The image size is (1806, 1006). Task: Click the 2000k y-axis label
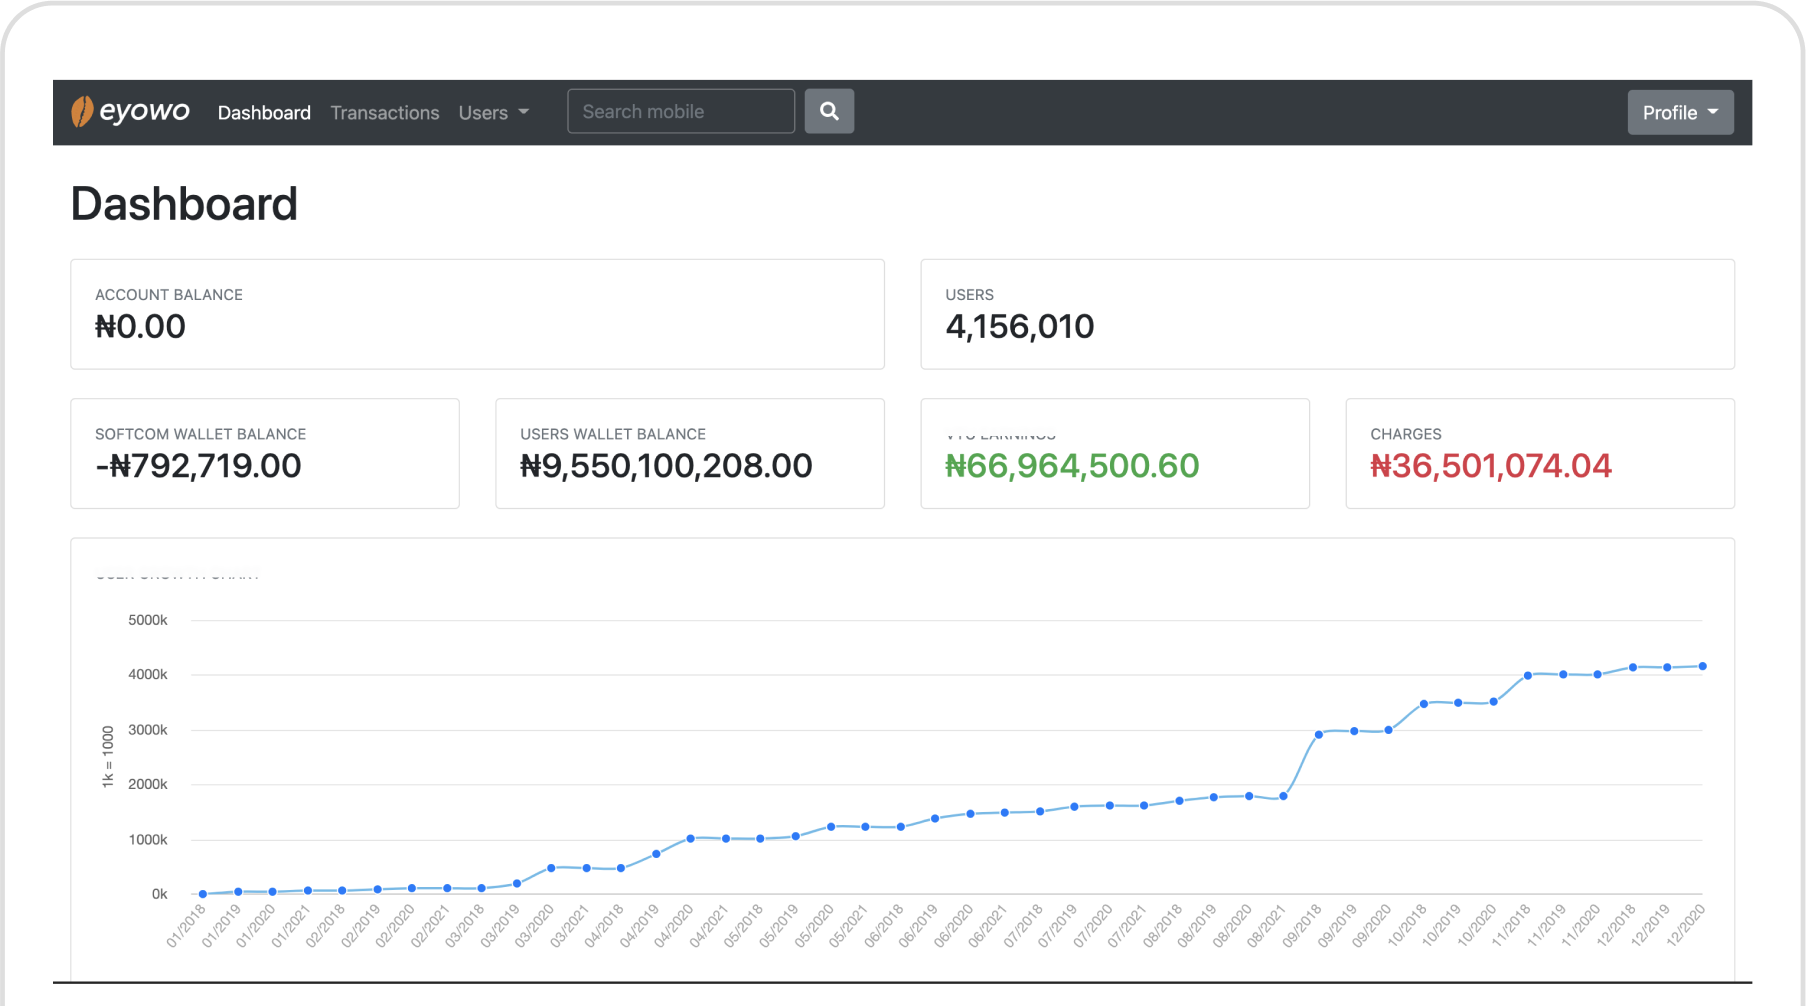(x=148, y=784)
